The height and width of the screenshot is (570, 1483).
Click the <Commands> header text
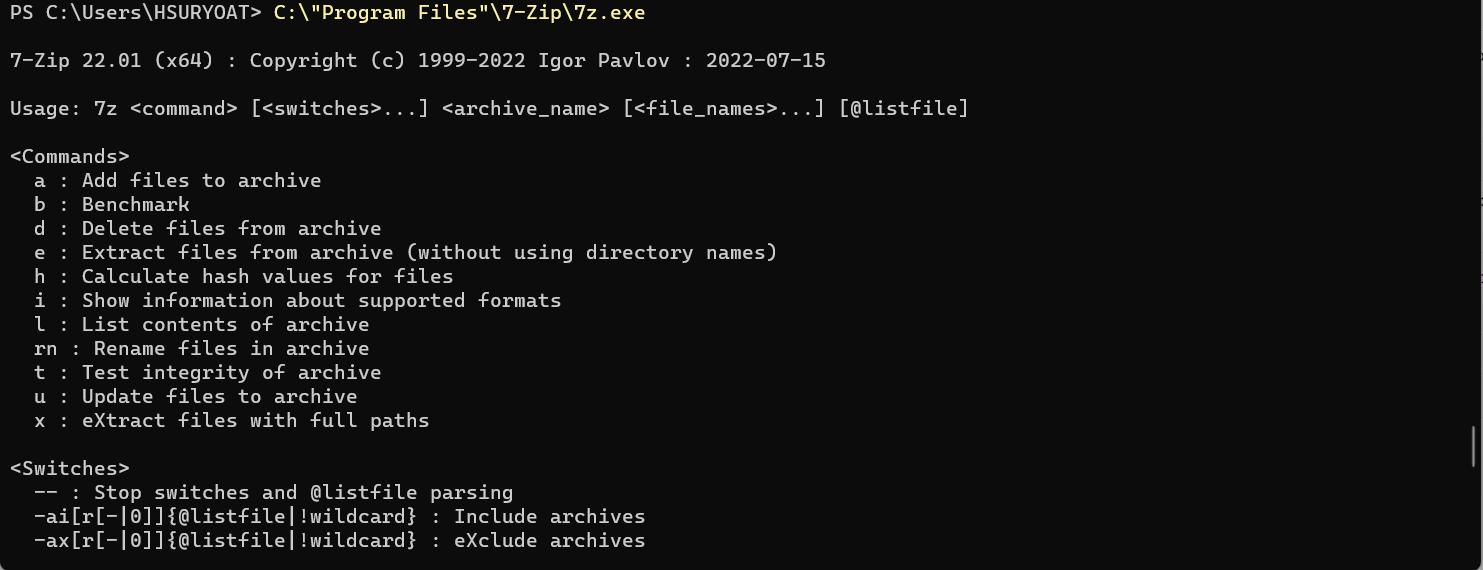pyautogui.click(x=70, y=156)
